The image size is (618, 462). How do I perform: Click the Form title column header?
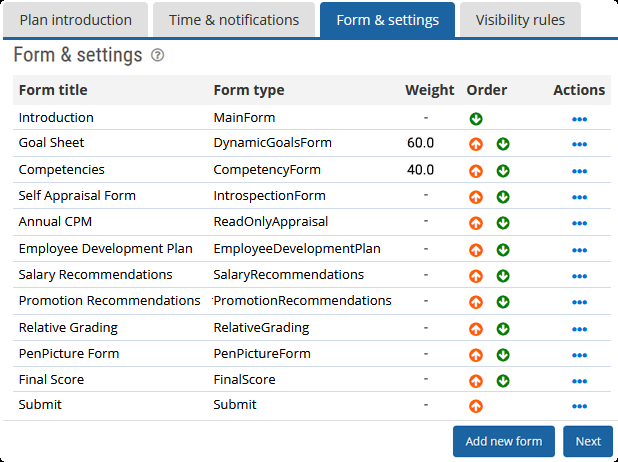click(53, 90)
